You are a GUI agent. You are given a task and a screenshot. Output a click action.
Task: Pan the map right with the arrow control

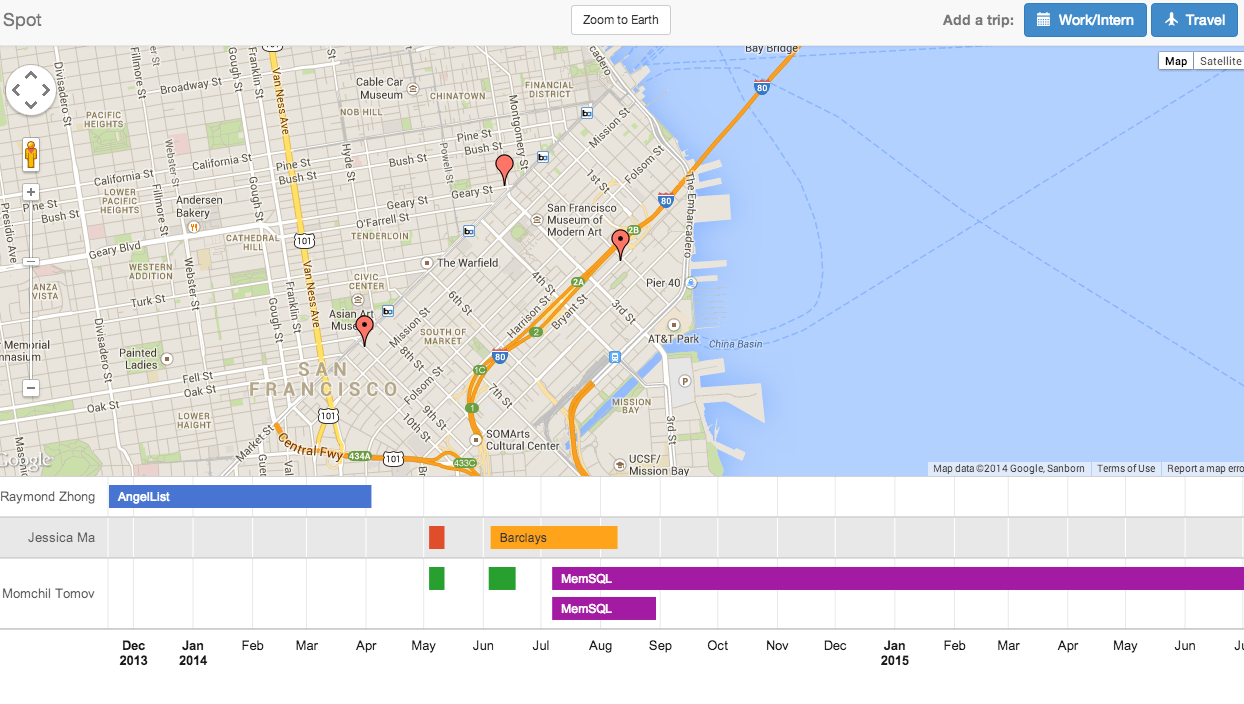[47, 91]
